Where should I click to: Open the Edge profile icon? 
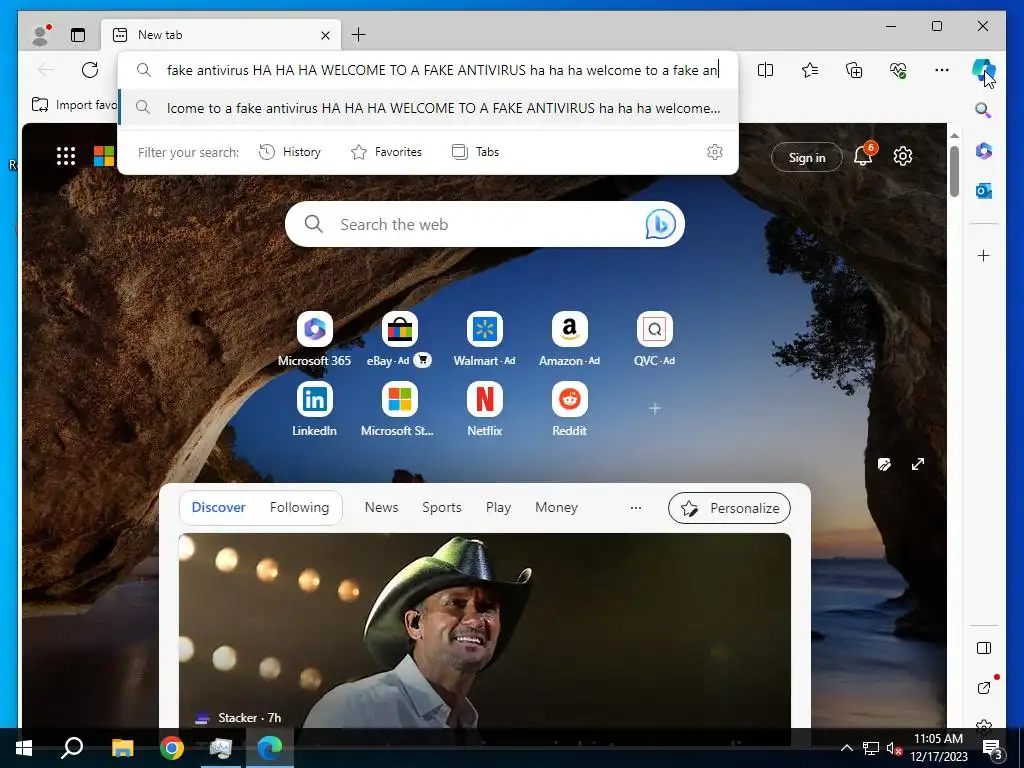[41, 35]
